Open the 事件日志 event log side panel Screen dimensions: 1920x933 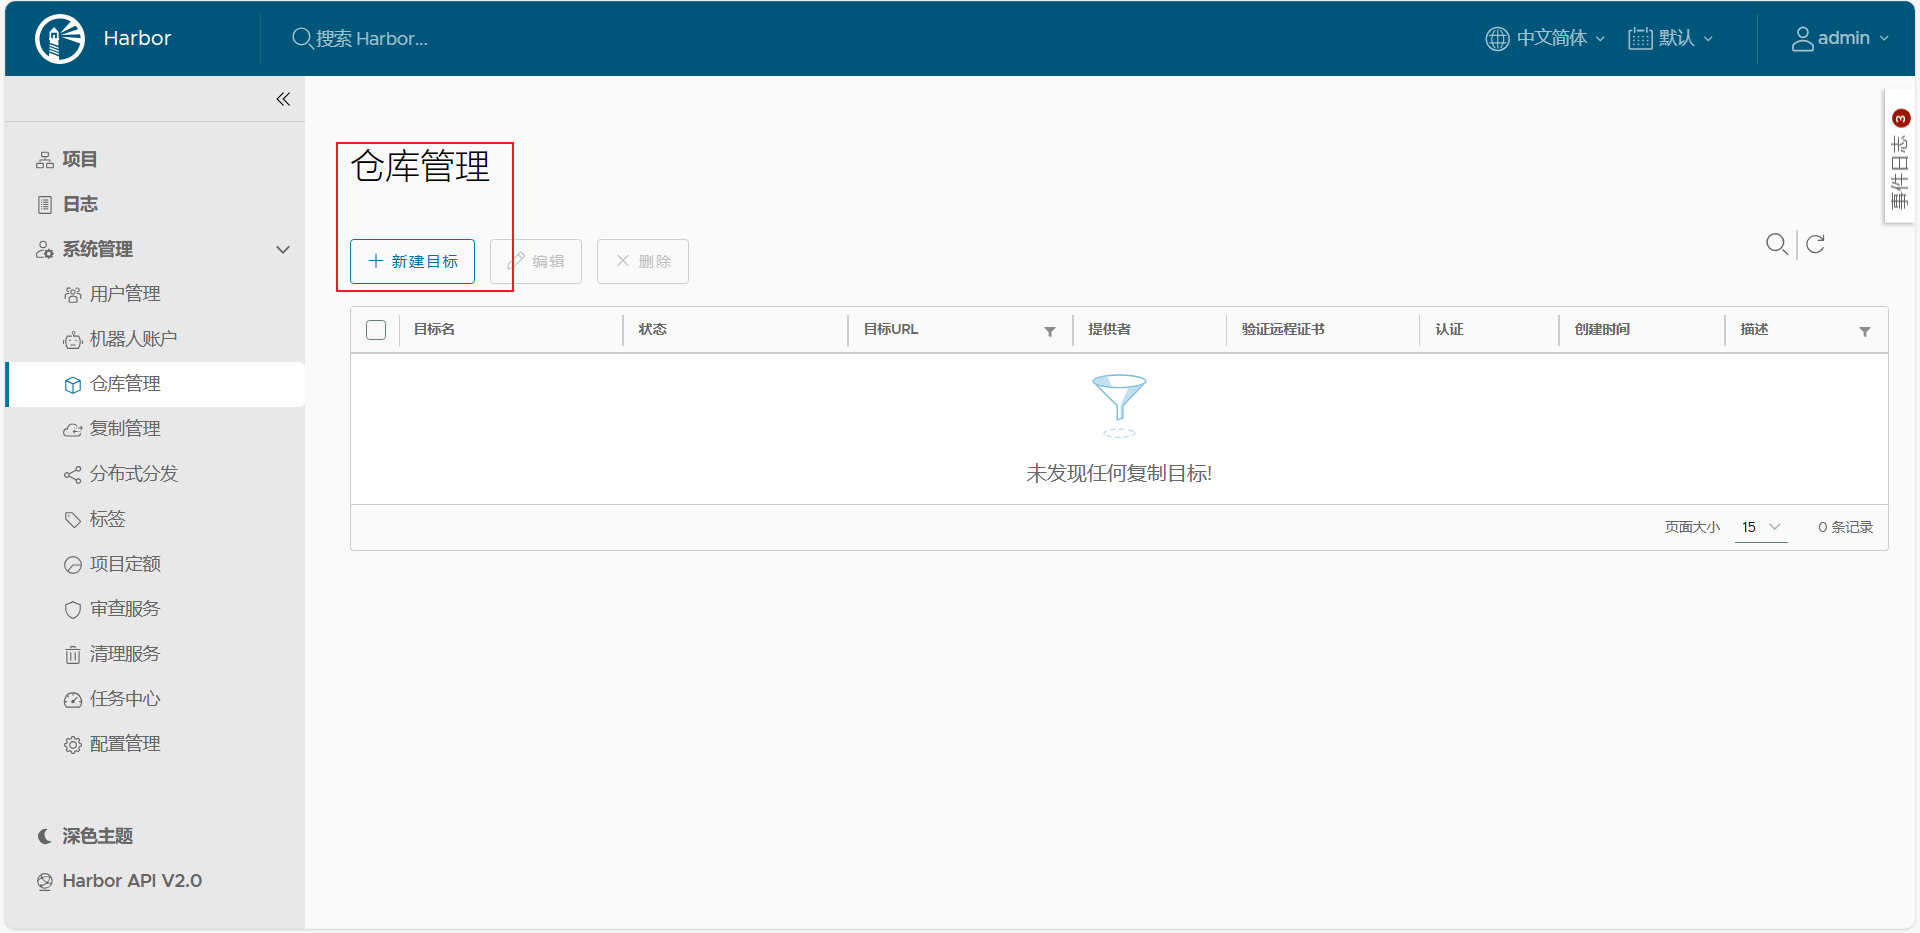[x=1900, y=158]
